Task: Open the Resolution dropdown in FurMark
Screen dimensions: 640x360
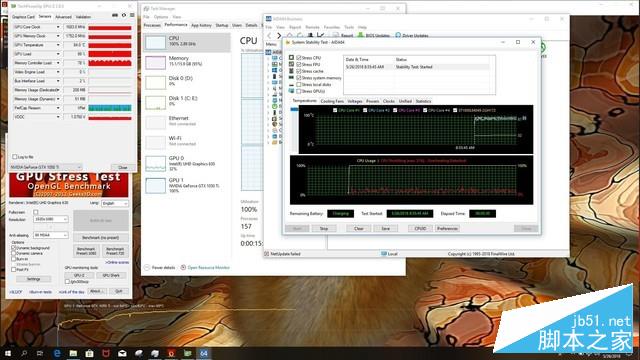Action: pyautogui.click(x=51, y=220)
